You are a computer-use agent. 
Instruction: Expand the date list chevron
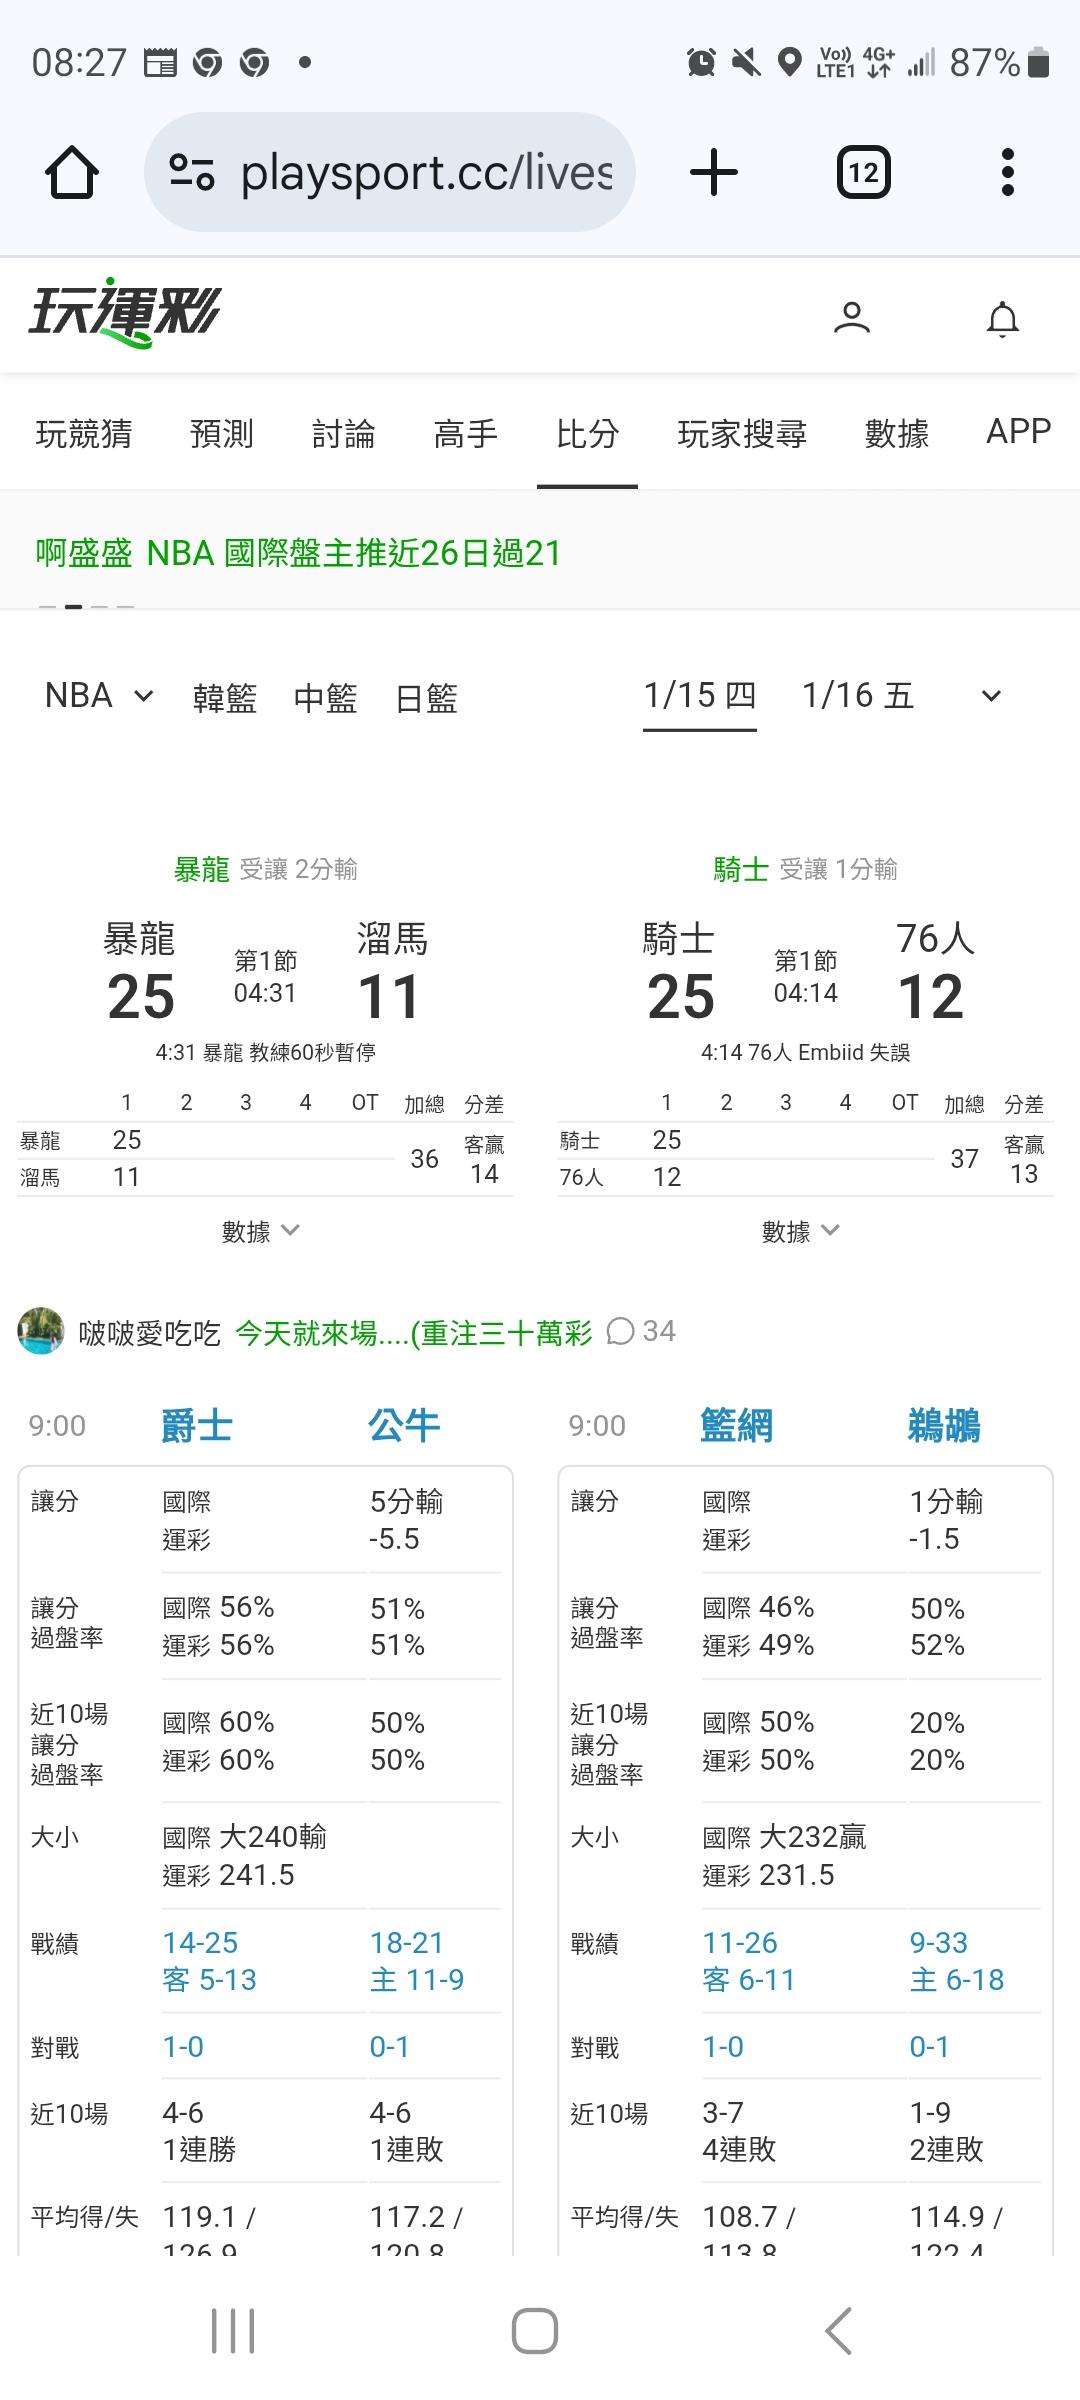point(991,696)
